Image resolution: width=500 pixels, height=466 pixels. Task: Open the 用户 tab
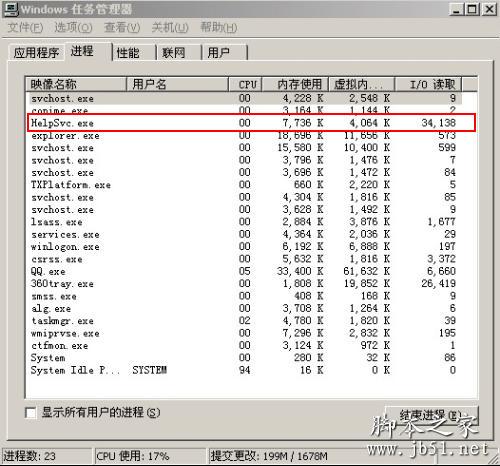pos(225,53)
